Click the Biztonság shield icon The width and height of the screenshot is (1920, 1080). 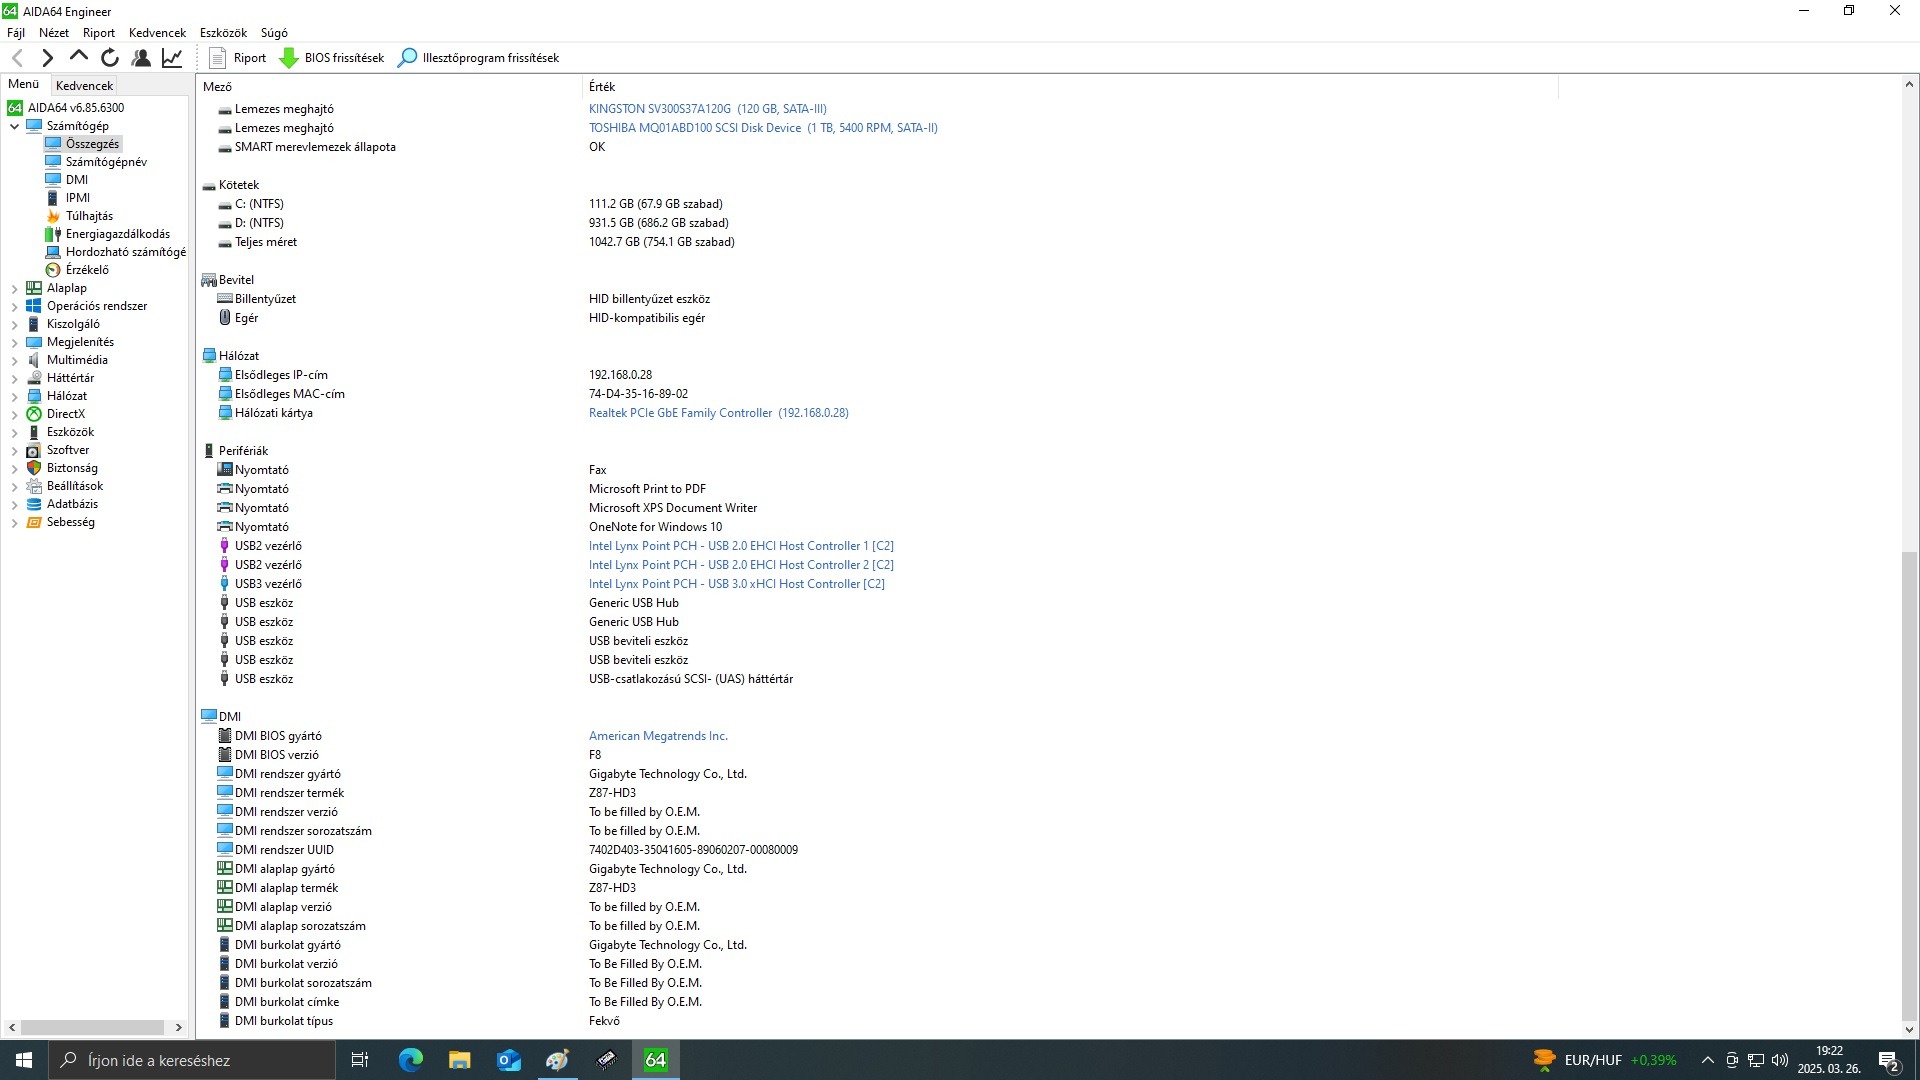click(34, 468)
